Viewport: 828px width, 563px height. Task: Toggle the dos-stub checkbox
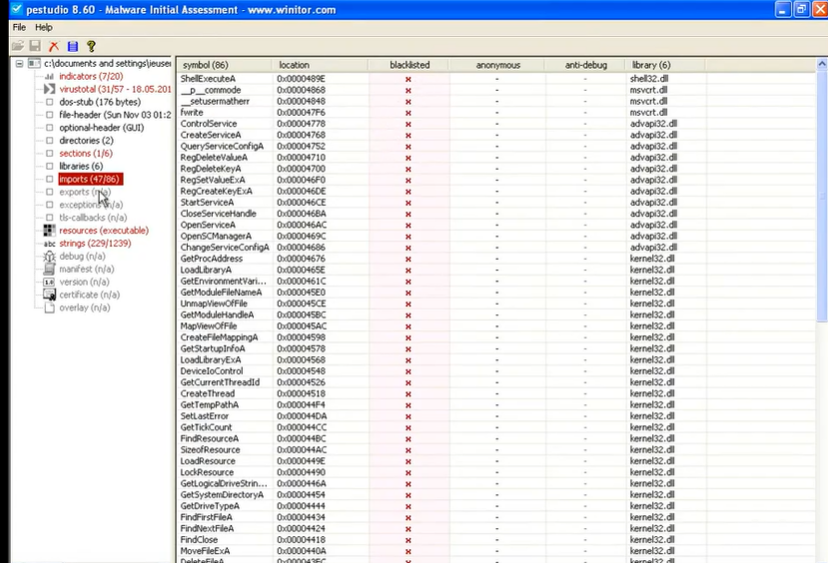coord(49,102)
